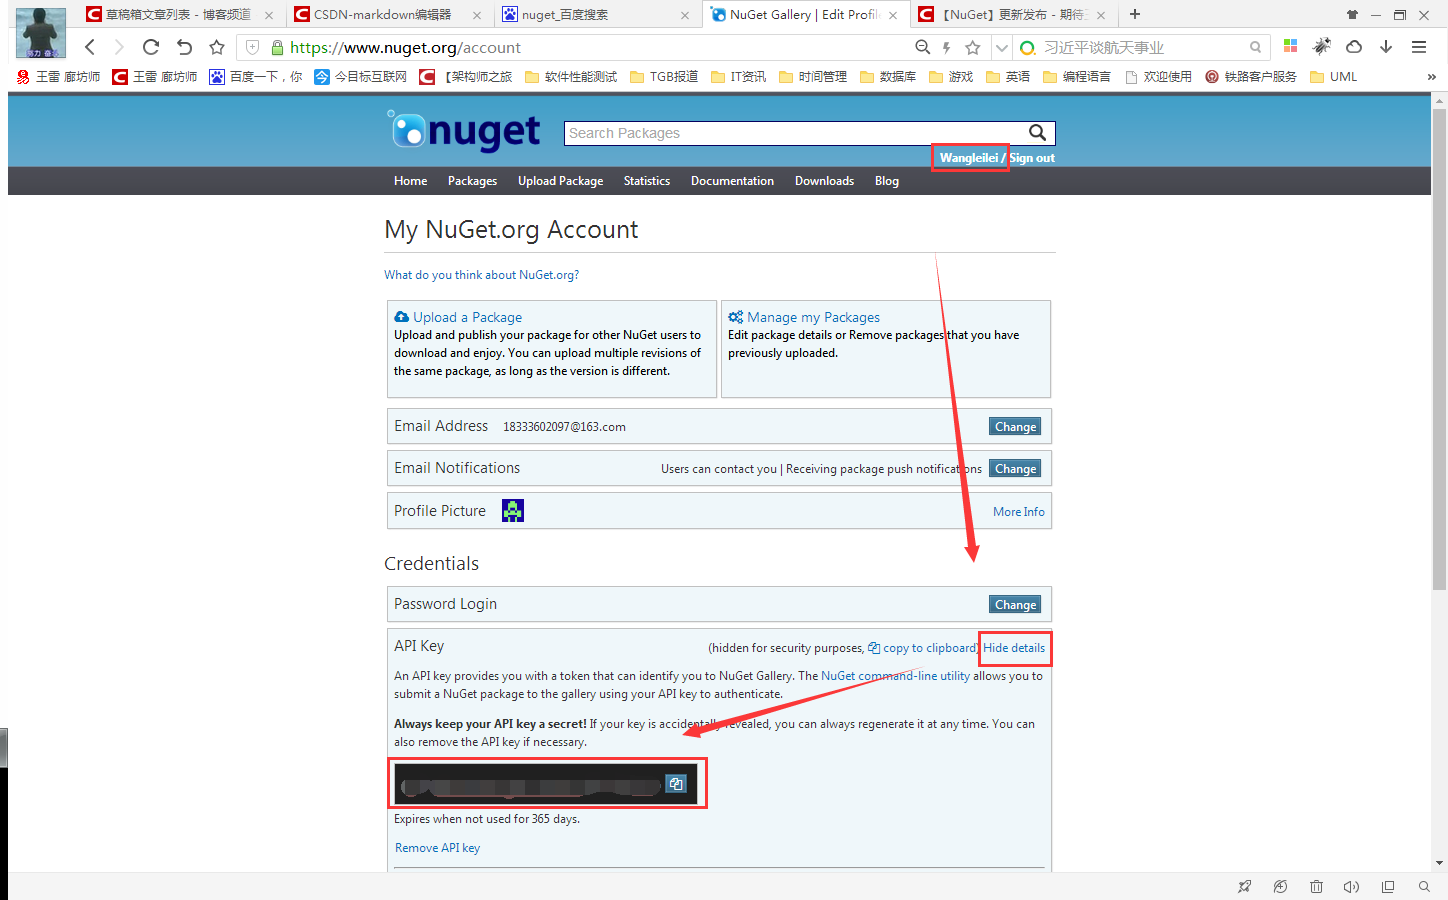The width and height of the screenshot is (1448, 900).
Task: Click the shield security icon in address bar
Action: [253, 47]
